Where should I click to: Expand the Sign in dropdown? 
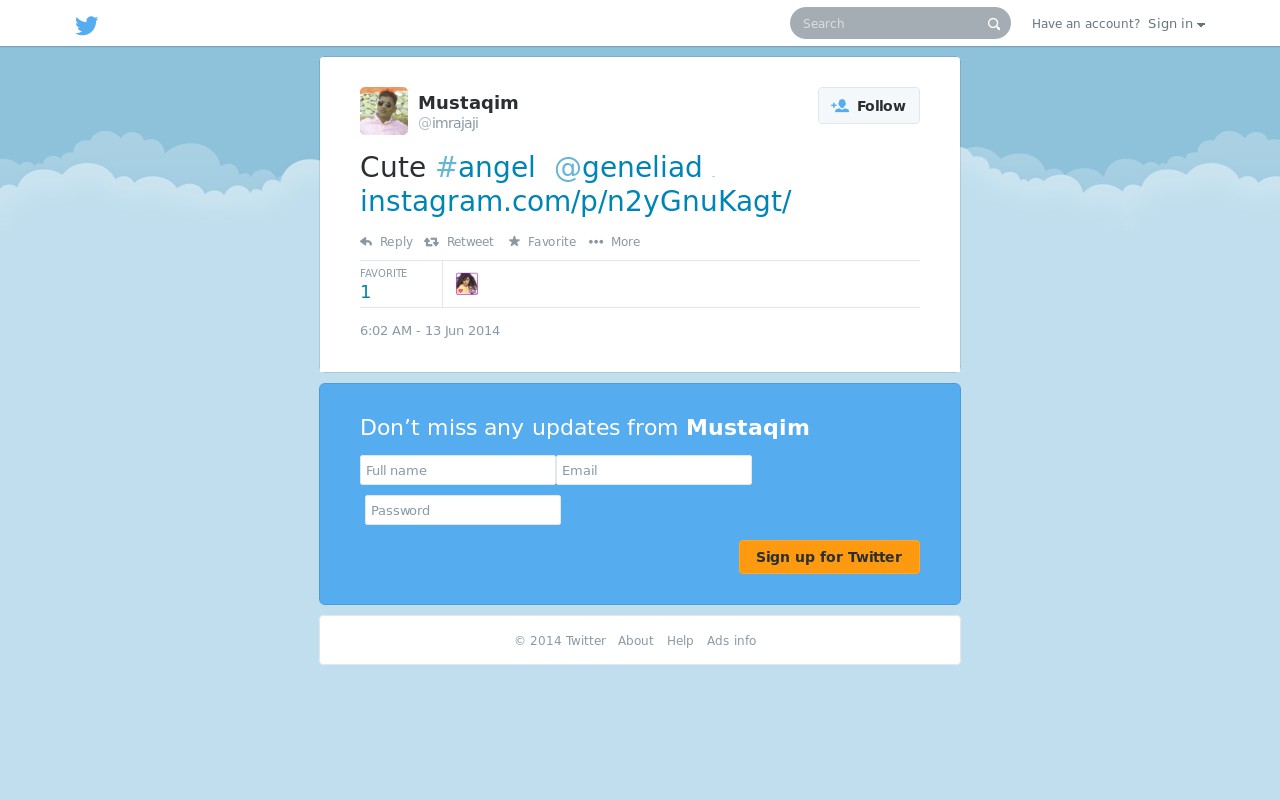pos(1176,24)
